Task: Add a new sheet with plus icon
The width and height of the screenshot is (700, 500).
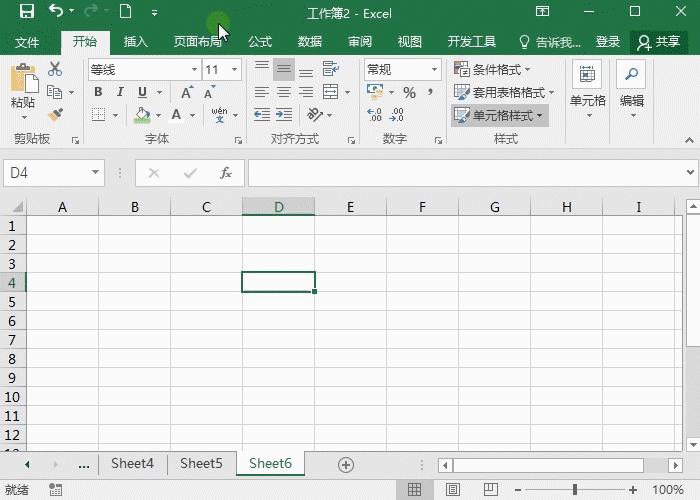Action: click(x=346, y=464)
